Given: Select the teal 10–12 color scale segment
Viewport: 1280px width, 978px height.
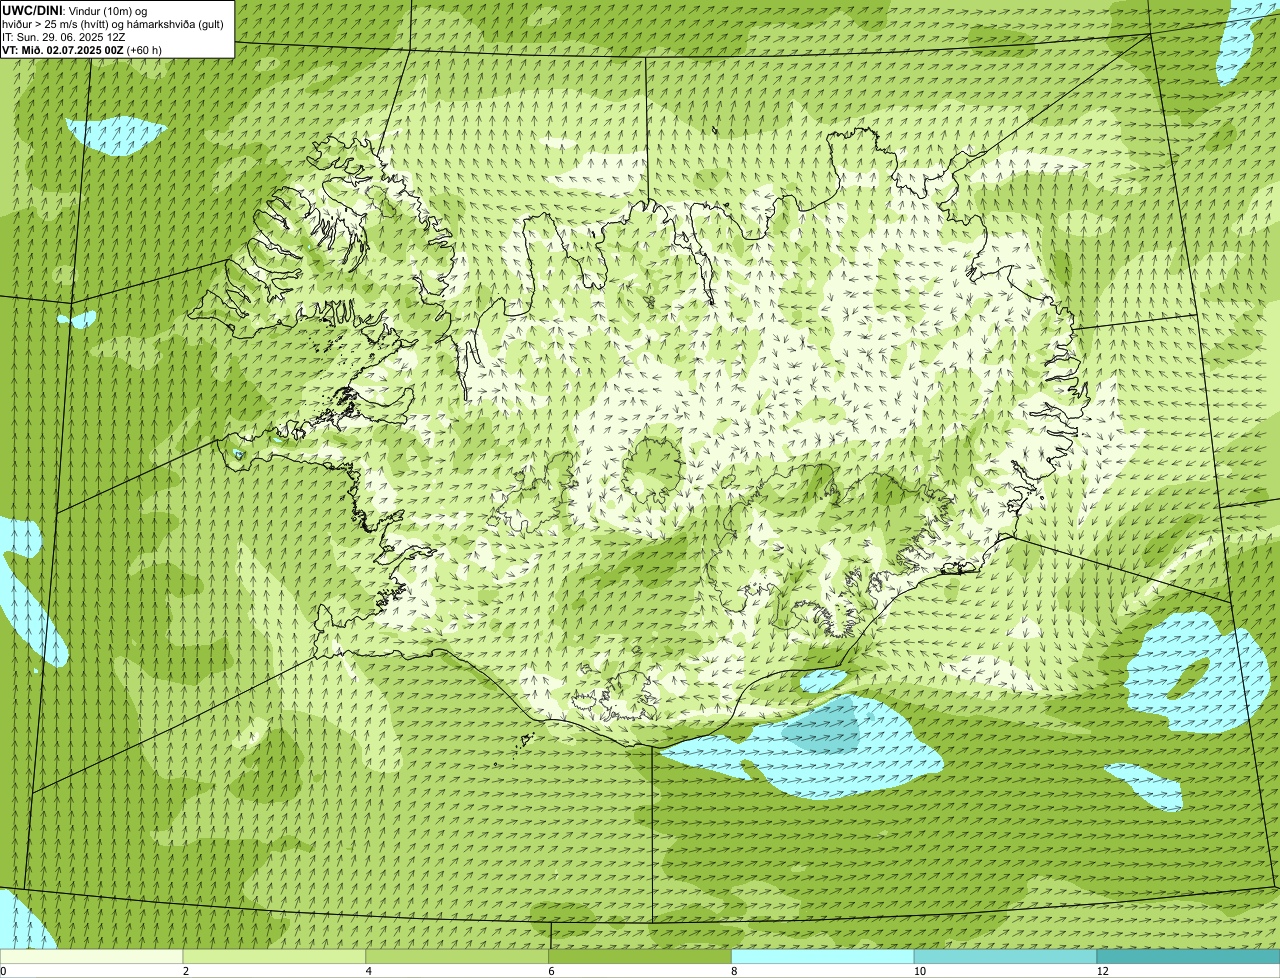Looking at the screenshot, I should point(1005,956).
